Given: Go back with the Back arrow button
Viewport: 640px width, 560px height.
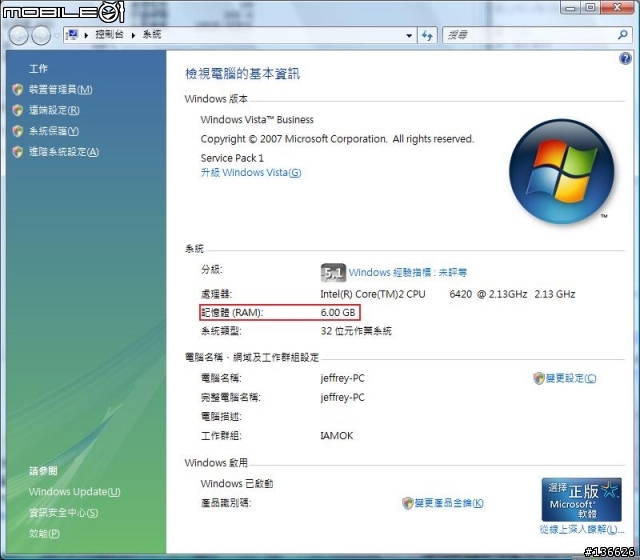Looking at the screenshot, I should tap(19, 36).
